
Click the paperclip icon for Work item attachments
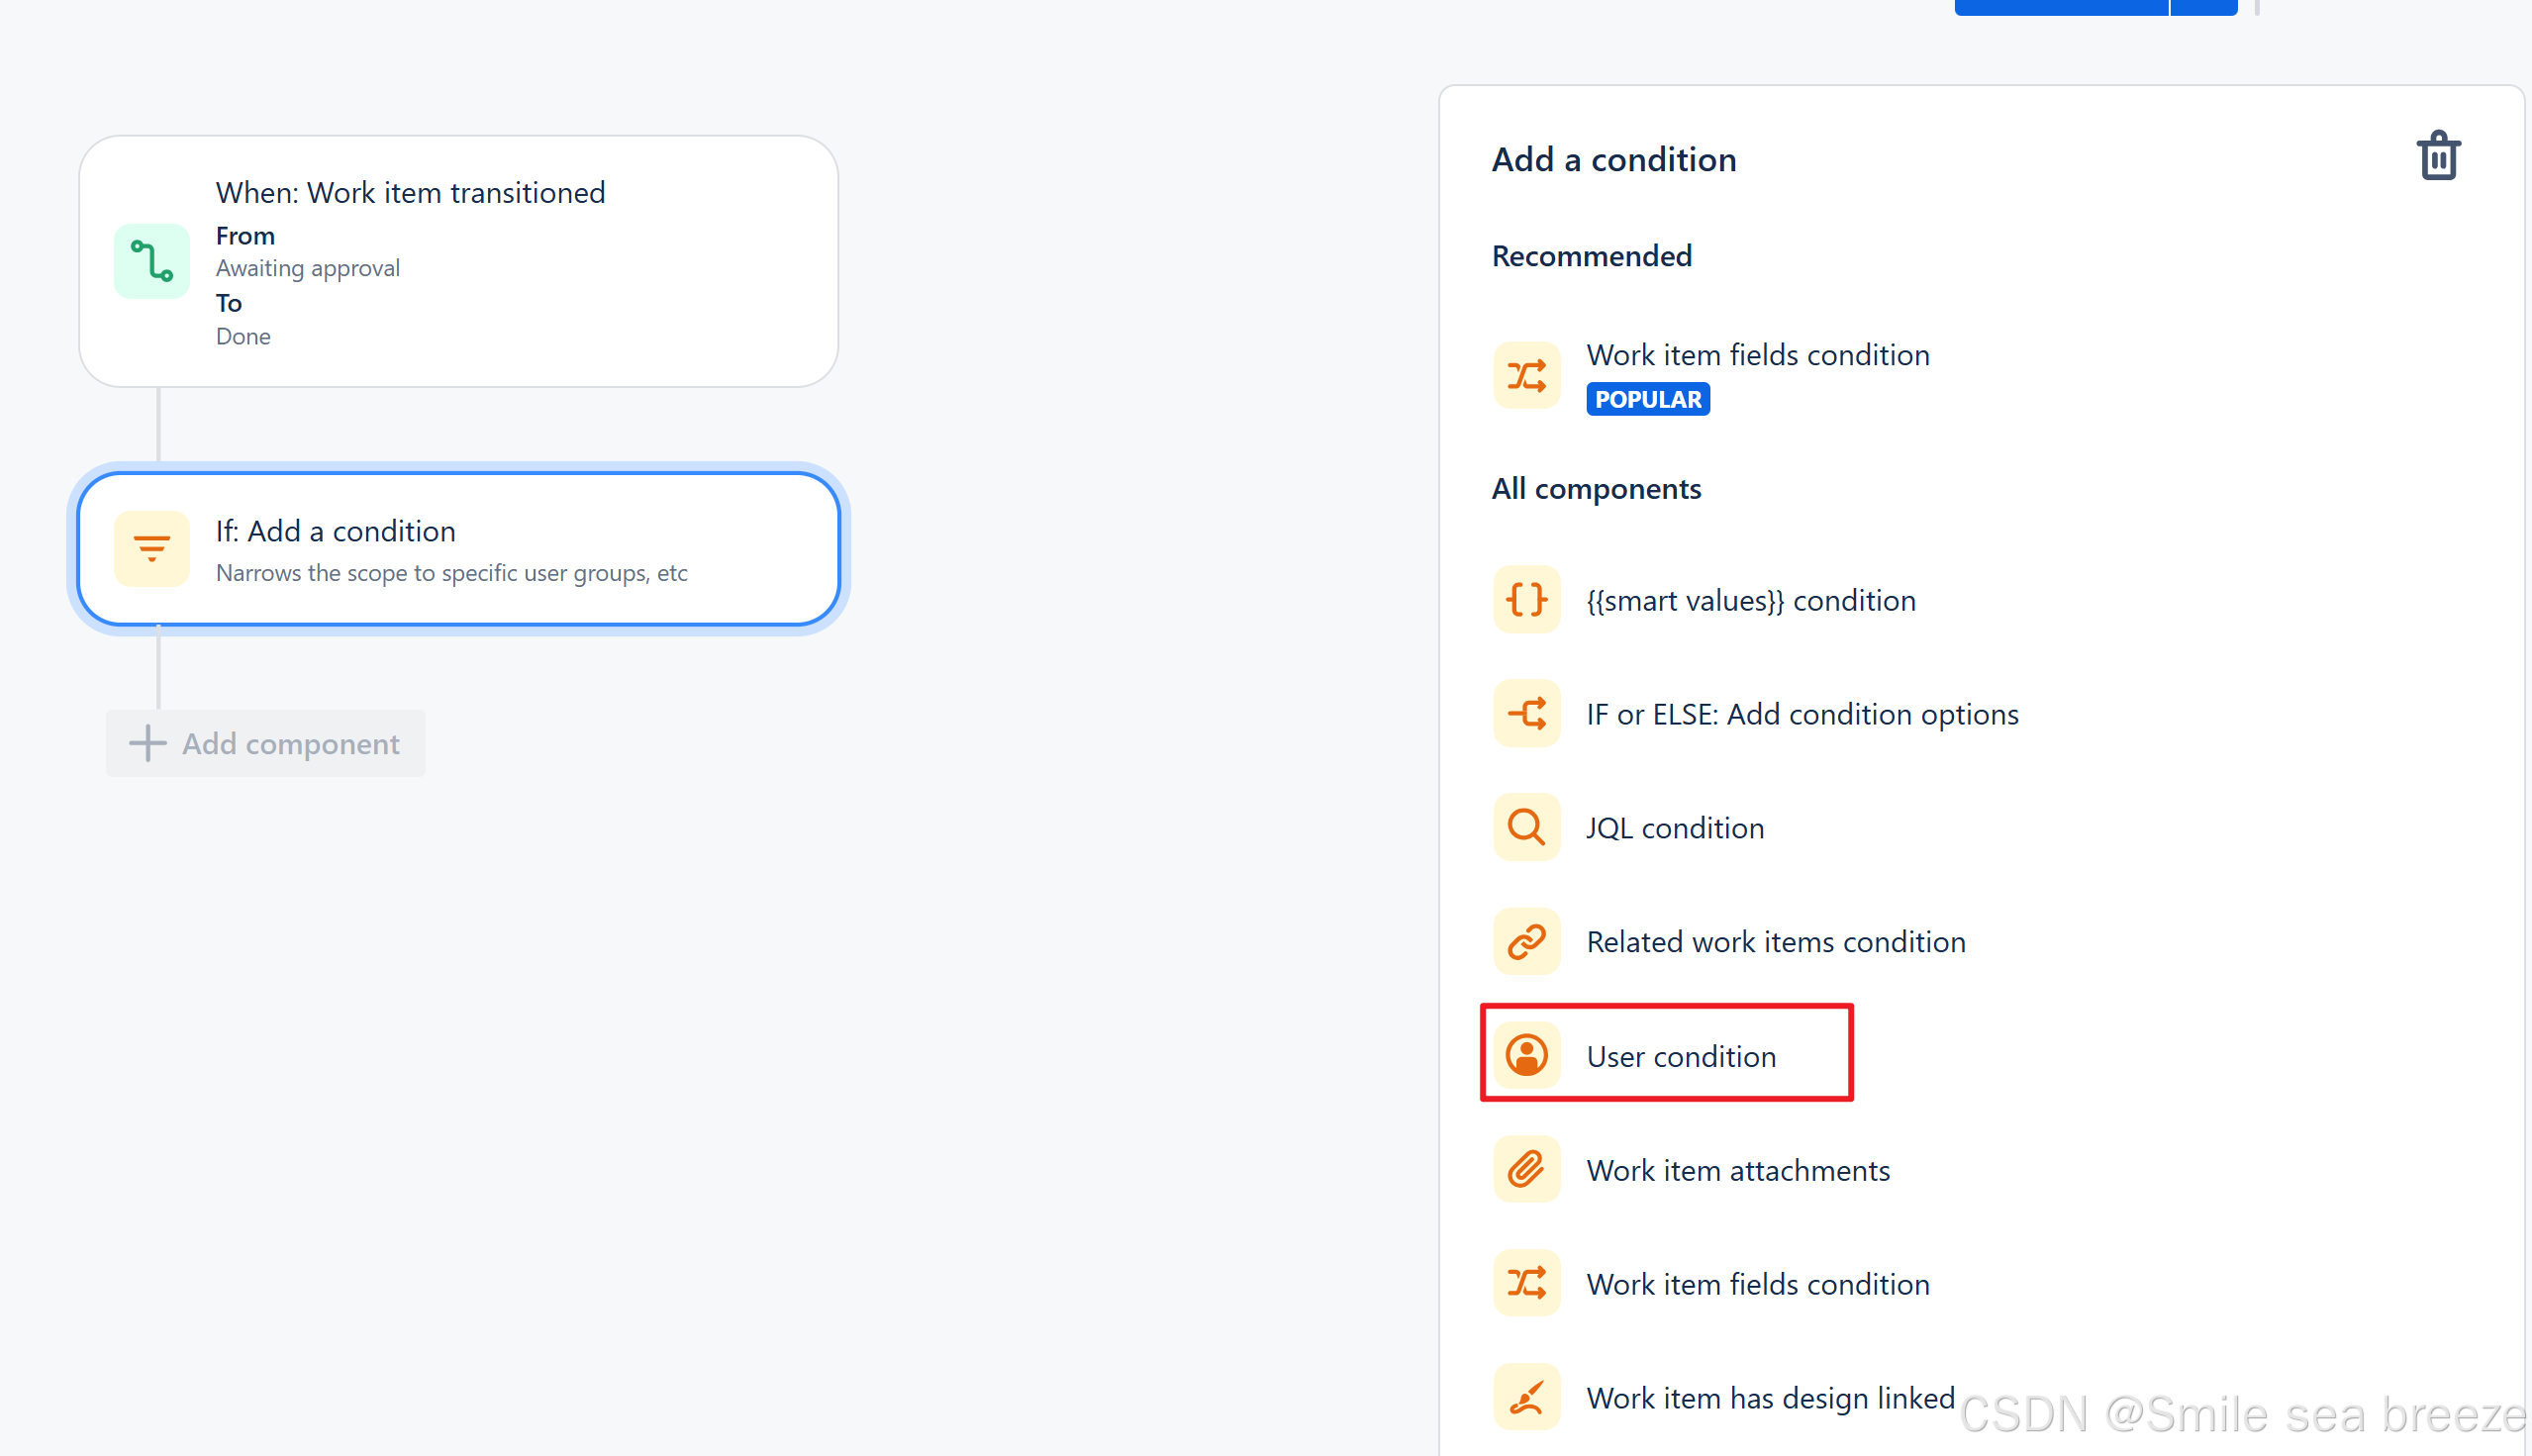click(1525, 1168)
